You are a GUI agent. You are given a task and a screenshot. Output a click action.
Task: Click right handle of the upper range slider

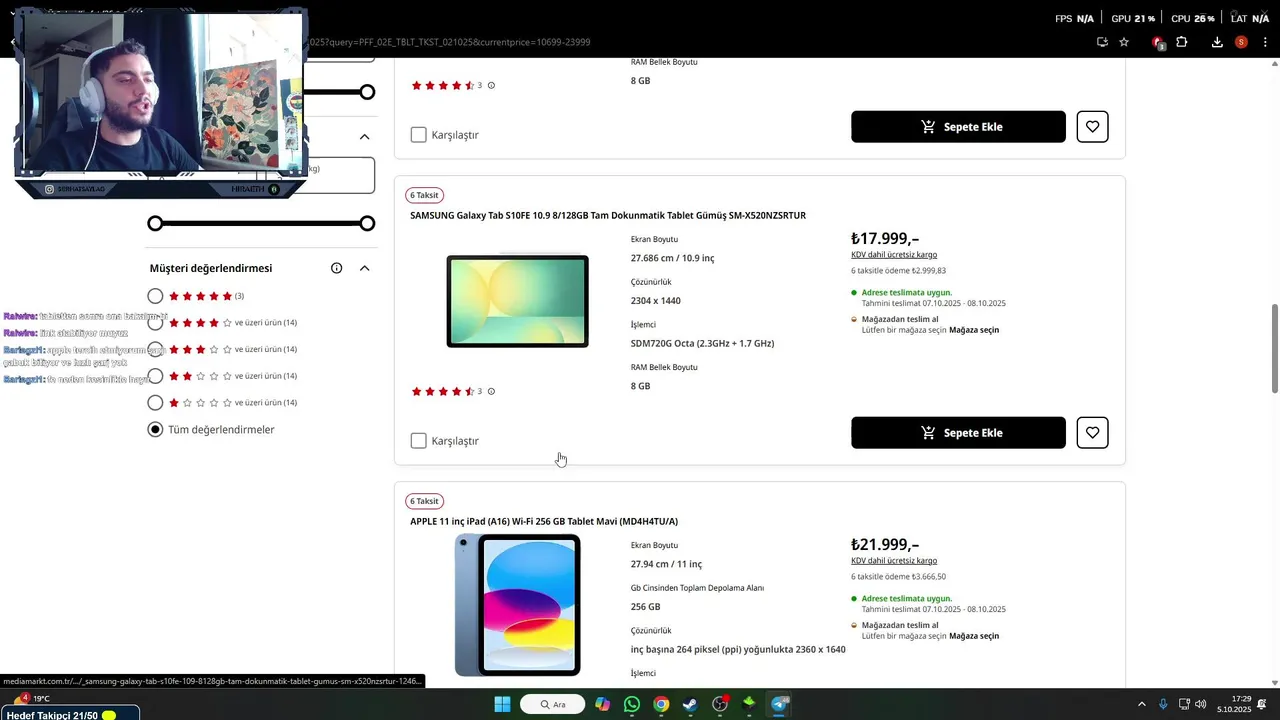(367, 92)
